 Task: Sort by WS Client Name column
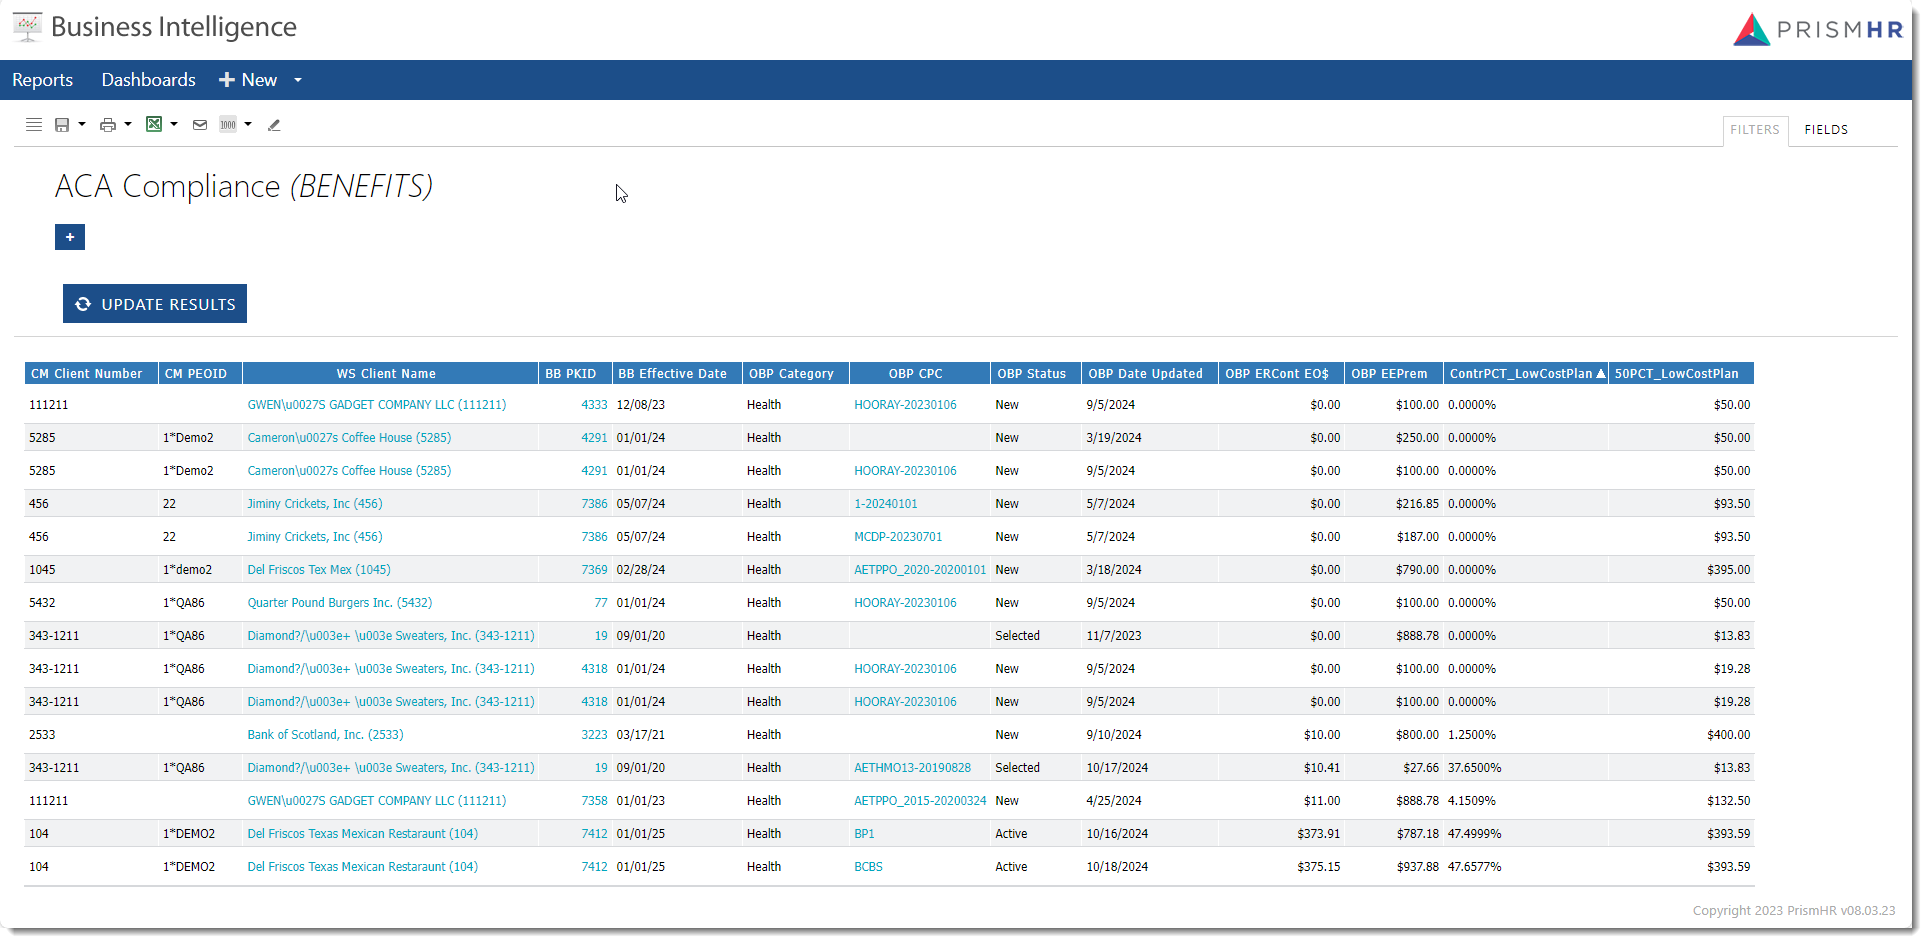pos(390,374)
